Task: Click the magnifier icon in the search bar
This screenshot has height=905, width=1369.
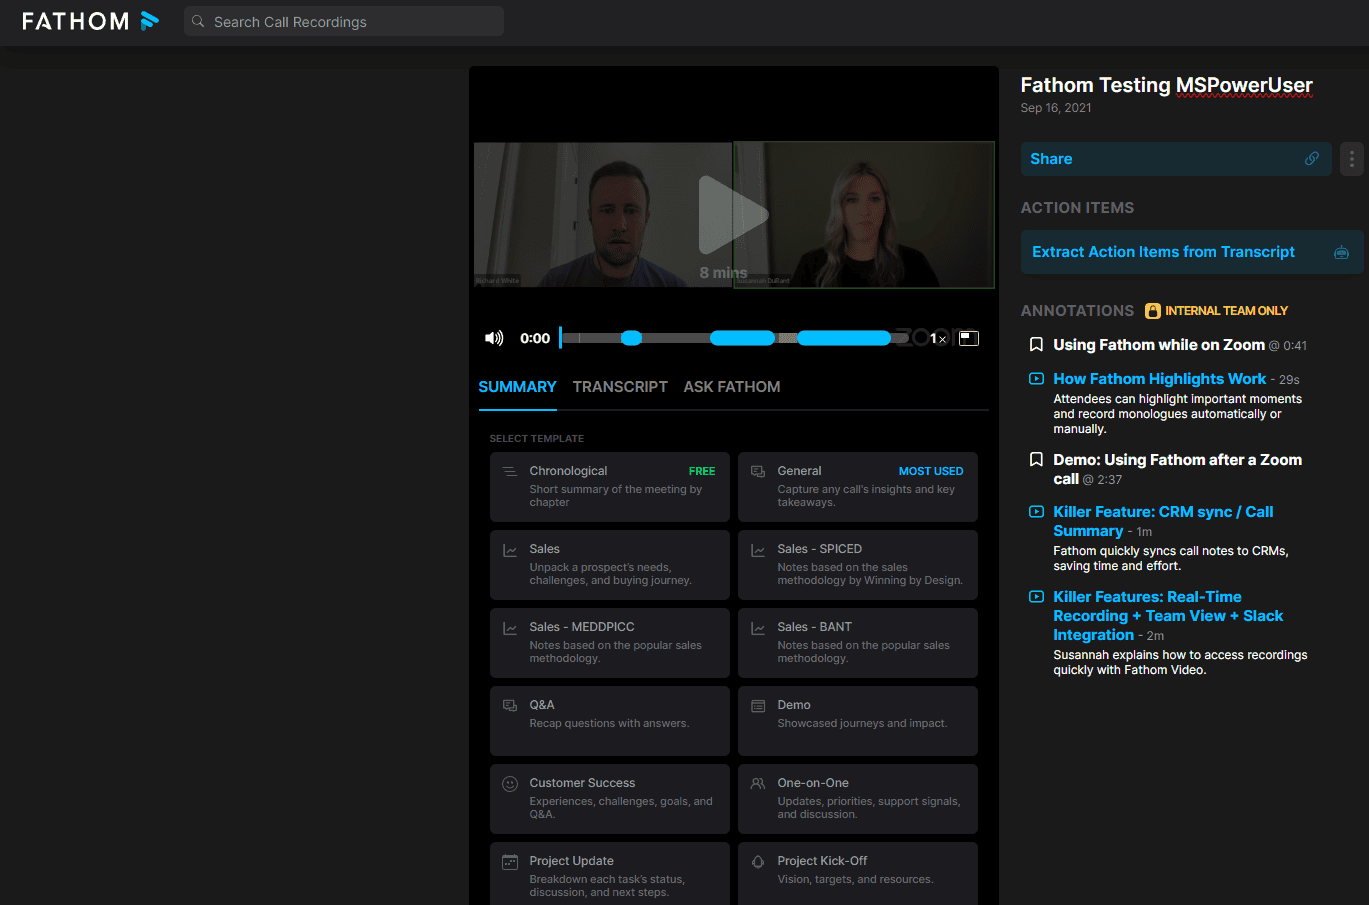Action: click(197, 20)
